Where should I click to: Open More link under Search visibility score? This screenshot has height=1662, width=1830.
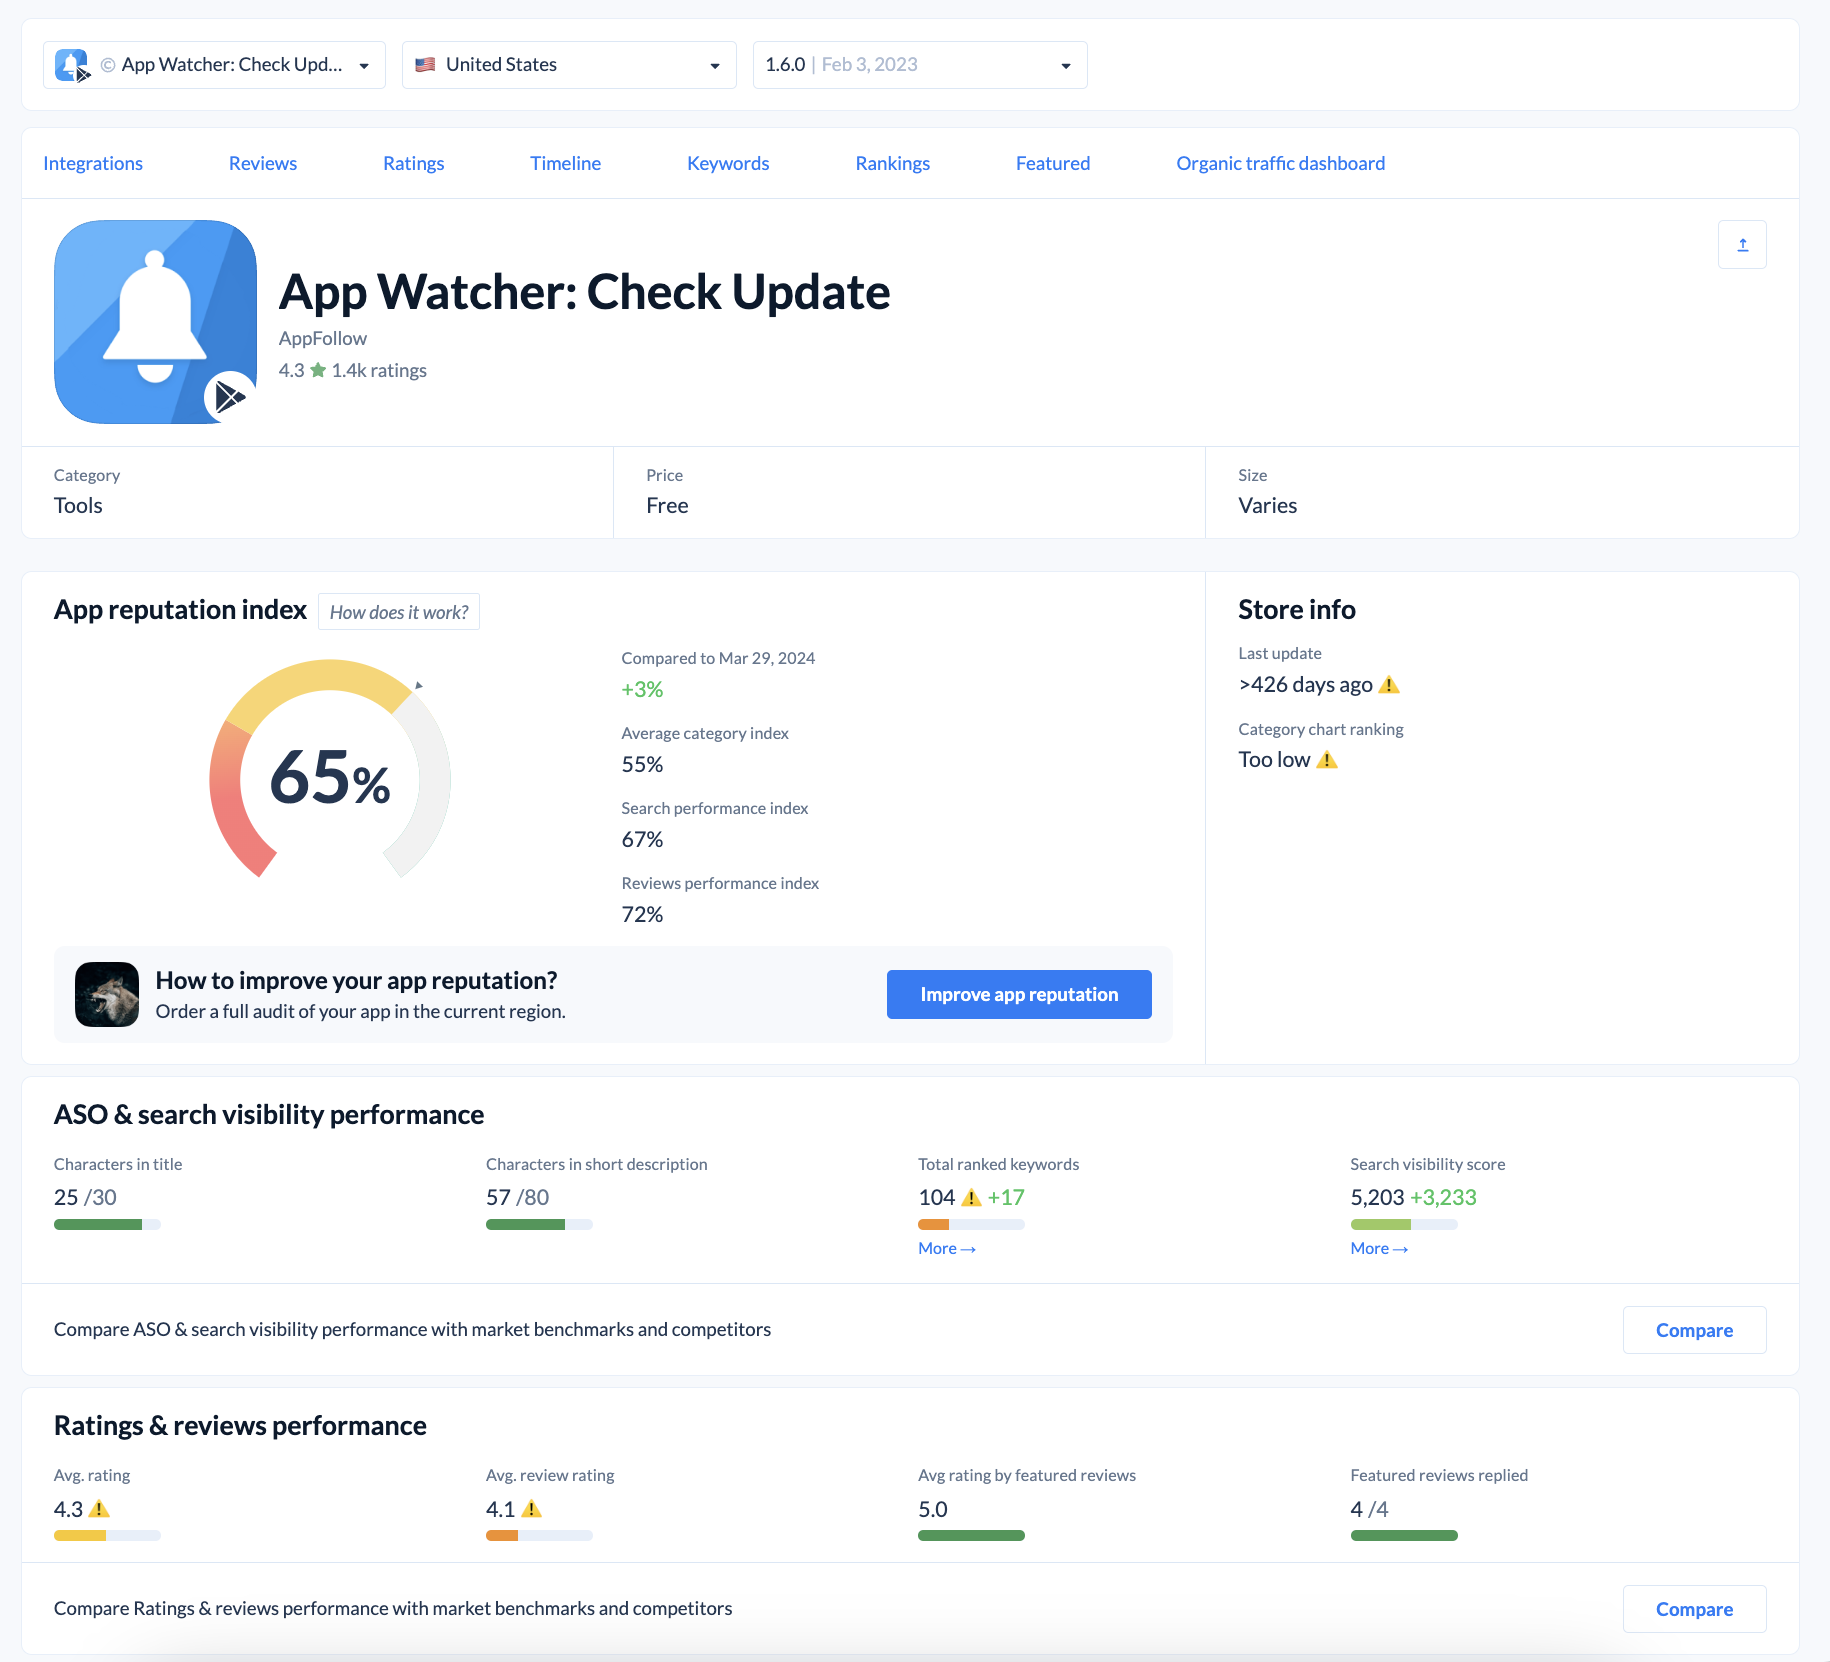[1378, 1248]
